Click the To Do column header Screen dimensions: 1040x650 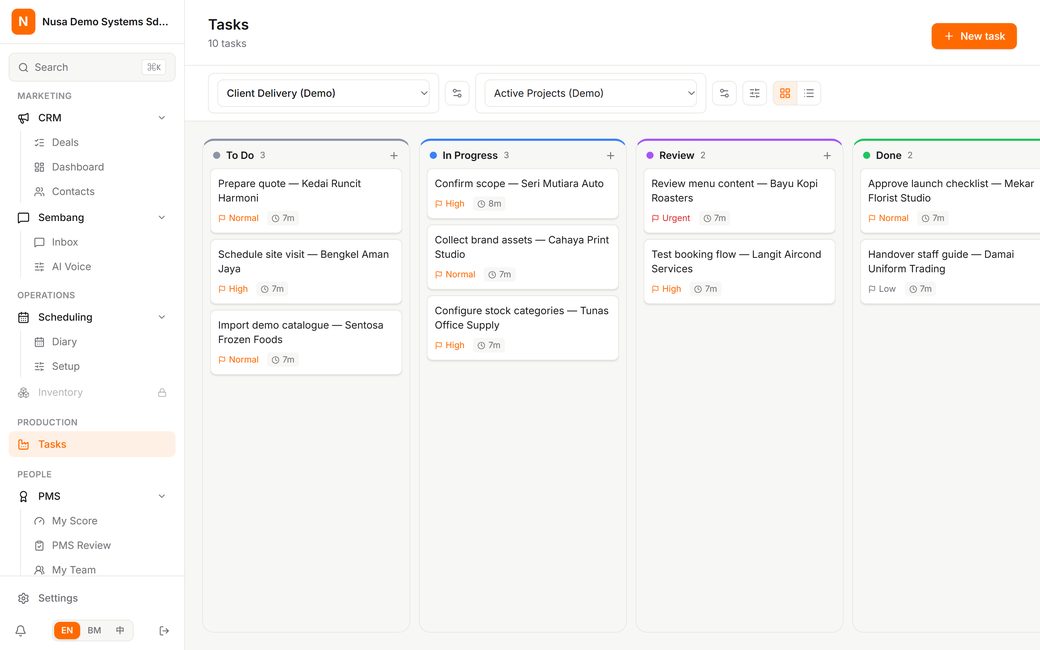[x=306, y=155]
